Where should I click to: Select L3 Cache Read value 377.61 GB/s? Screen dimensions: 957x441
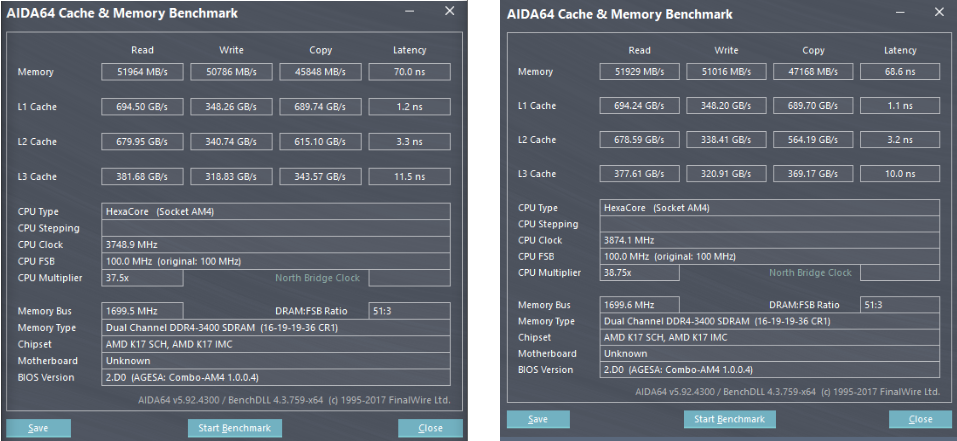[x=639, y=174]
